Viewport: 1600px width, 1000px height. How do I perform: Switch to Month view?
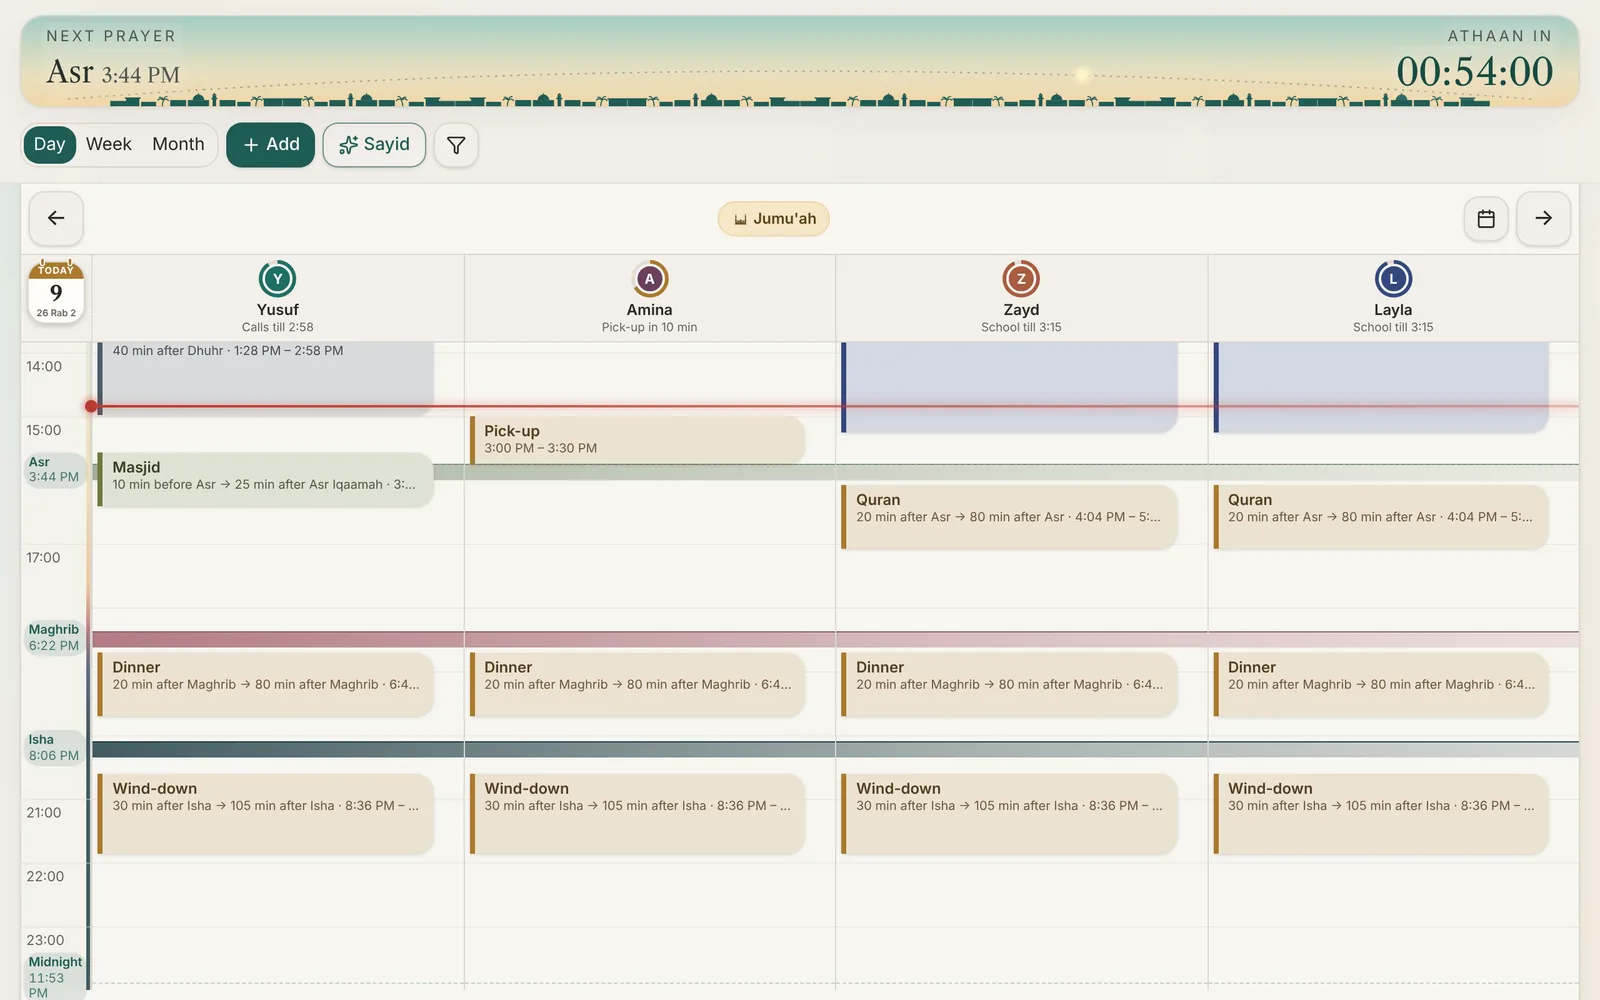tap(178, 145)
